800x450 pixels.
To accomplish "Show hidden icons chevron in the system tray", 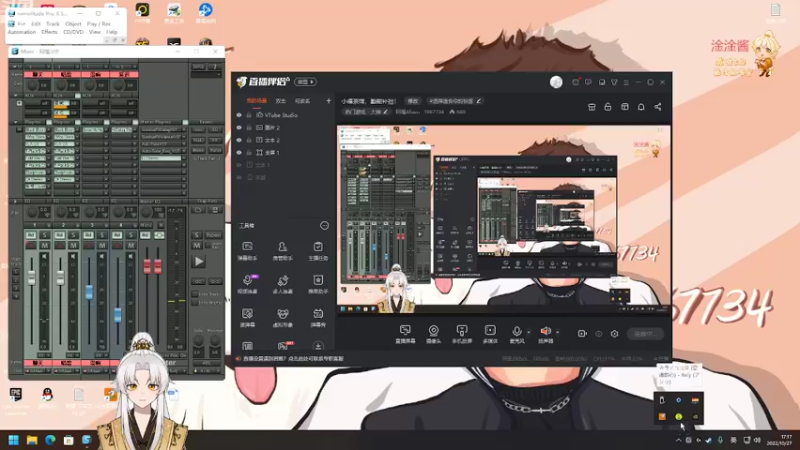I will [679, 440].
